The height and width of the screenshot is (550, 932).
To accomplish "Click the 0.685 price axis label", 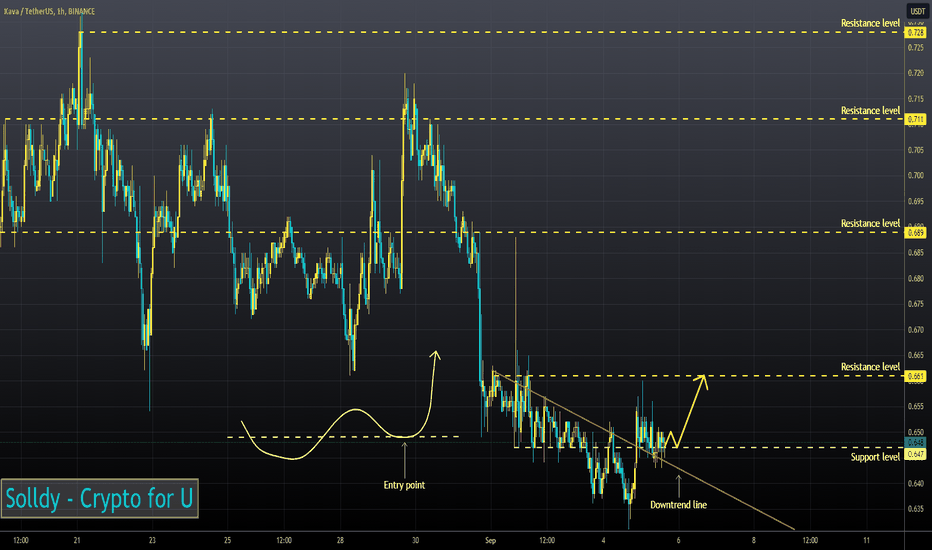I will (x=916, y=253).
